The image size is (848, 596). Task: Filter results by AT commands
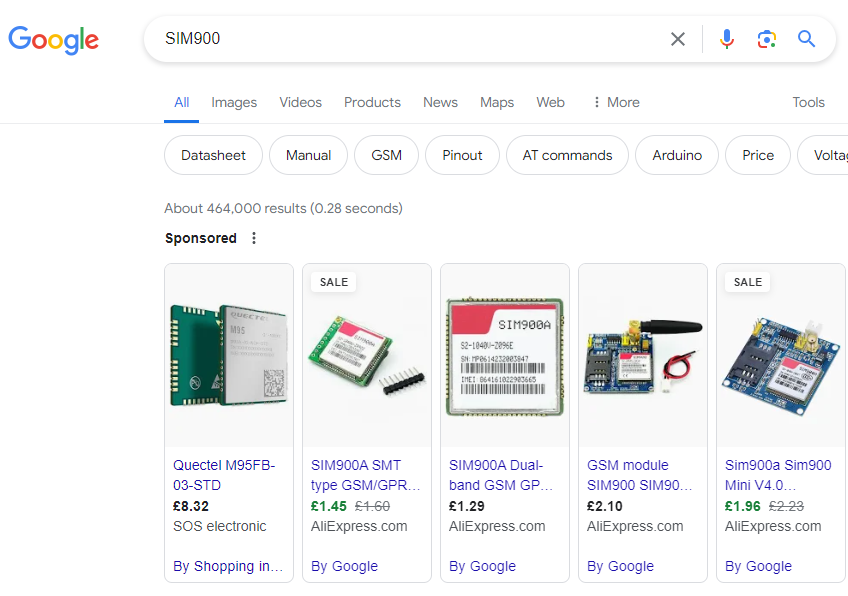[x=567, y=155]
